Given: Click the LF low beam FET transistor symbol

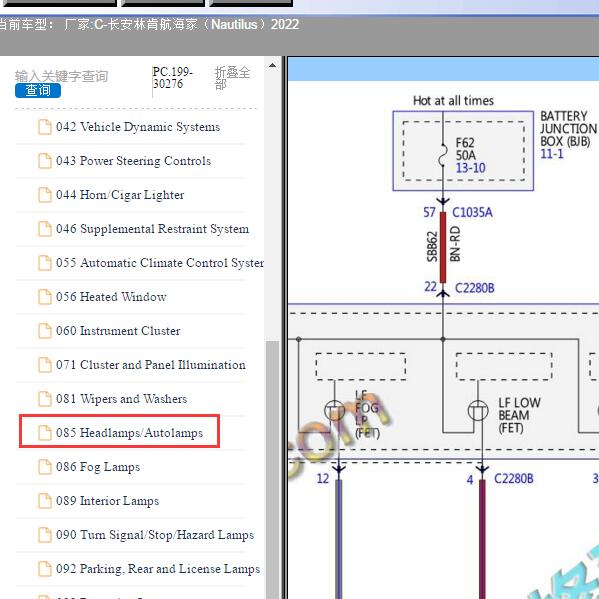Looking at the screenshot, I should tap(478, 411).
